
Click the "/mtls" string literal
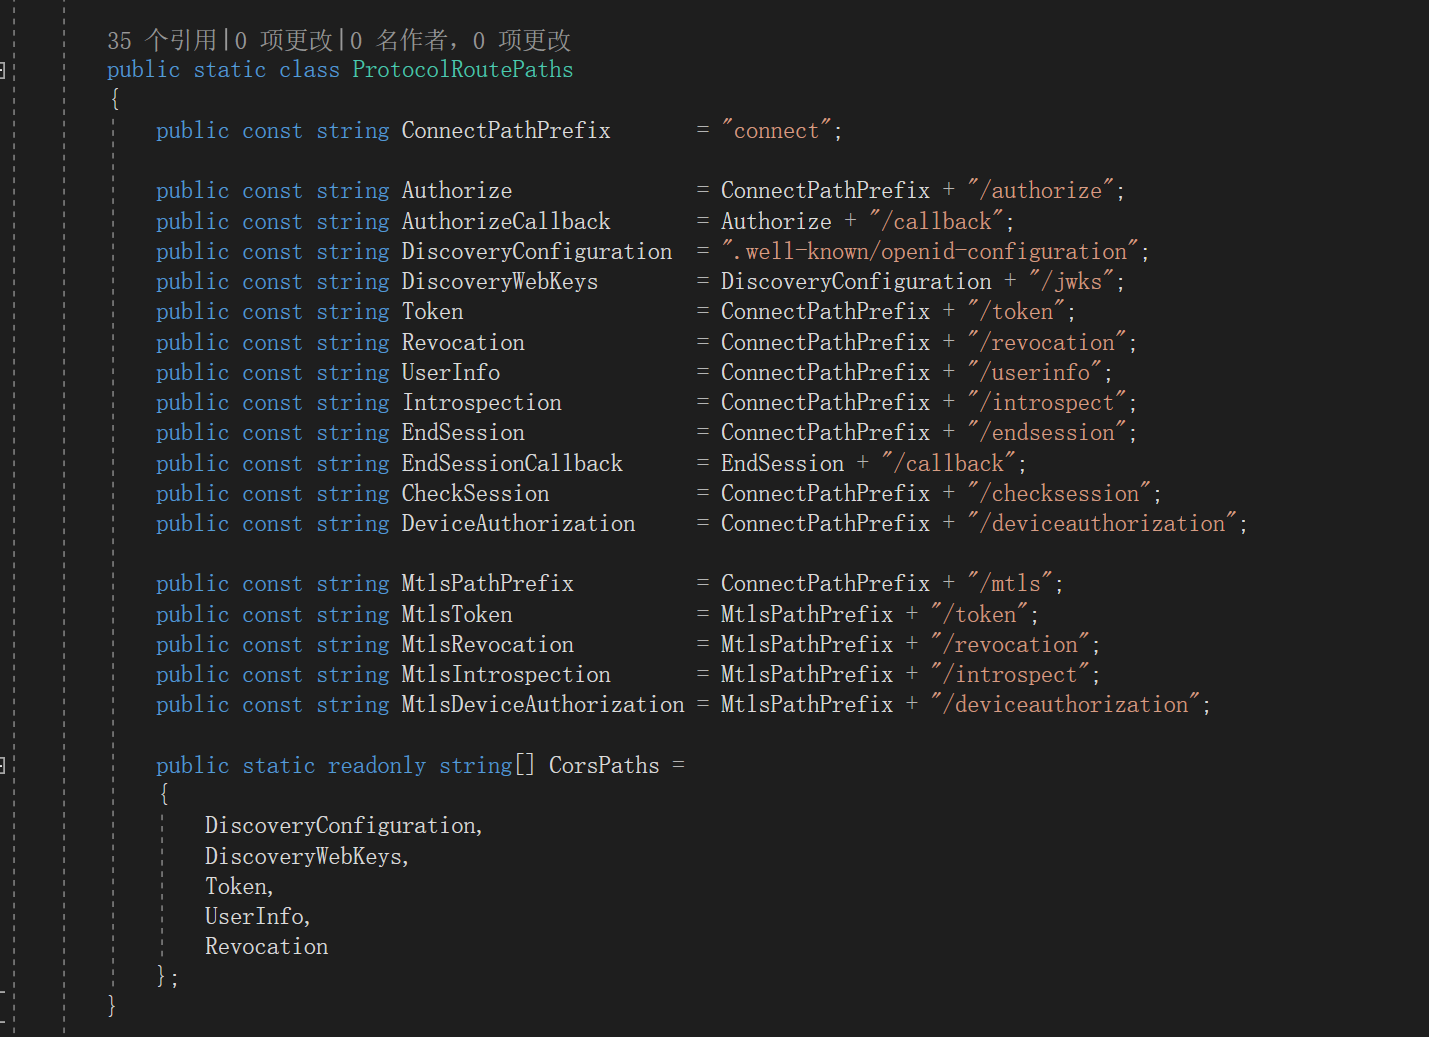[x=1010, y=584]
